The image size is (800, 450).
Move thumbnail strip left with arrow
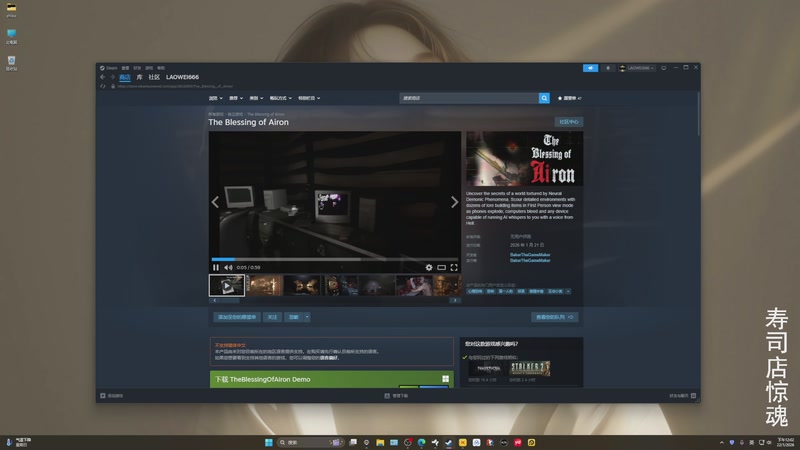tap(215, 301)
